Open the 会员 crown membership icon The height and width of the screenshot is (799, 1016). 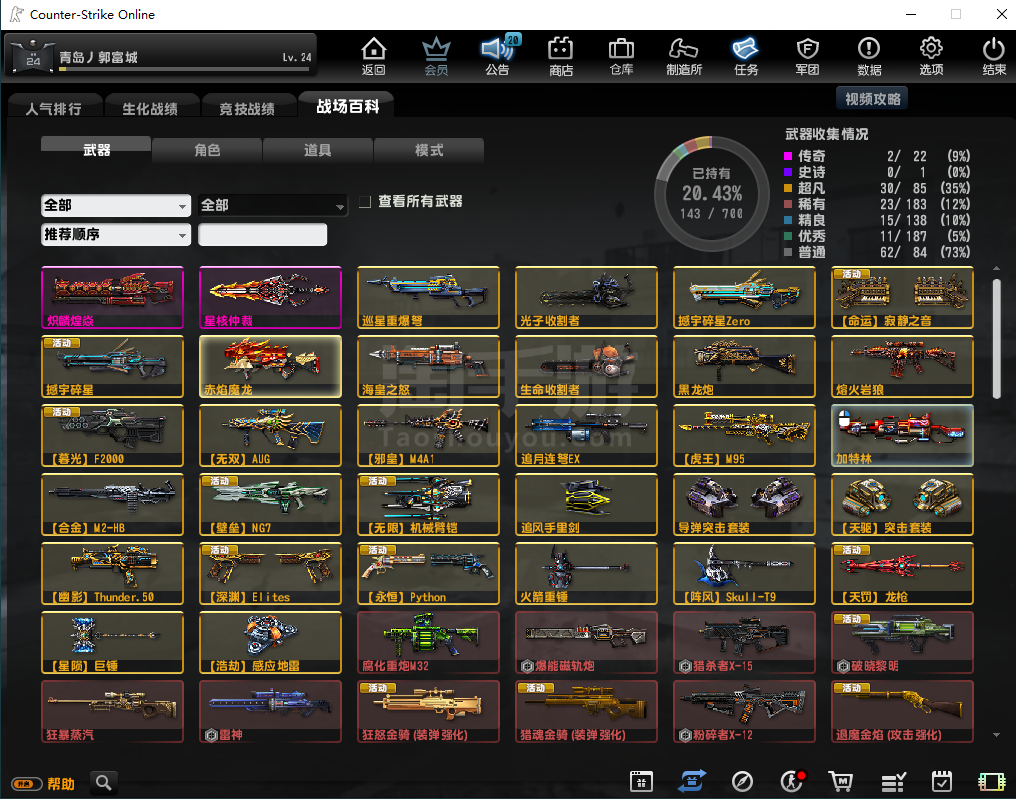(x=436, y=56)
